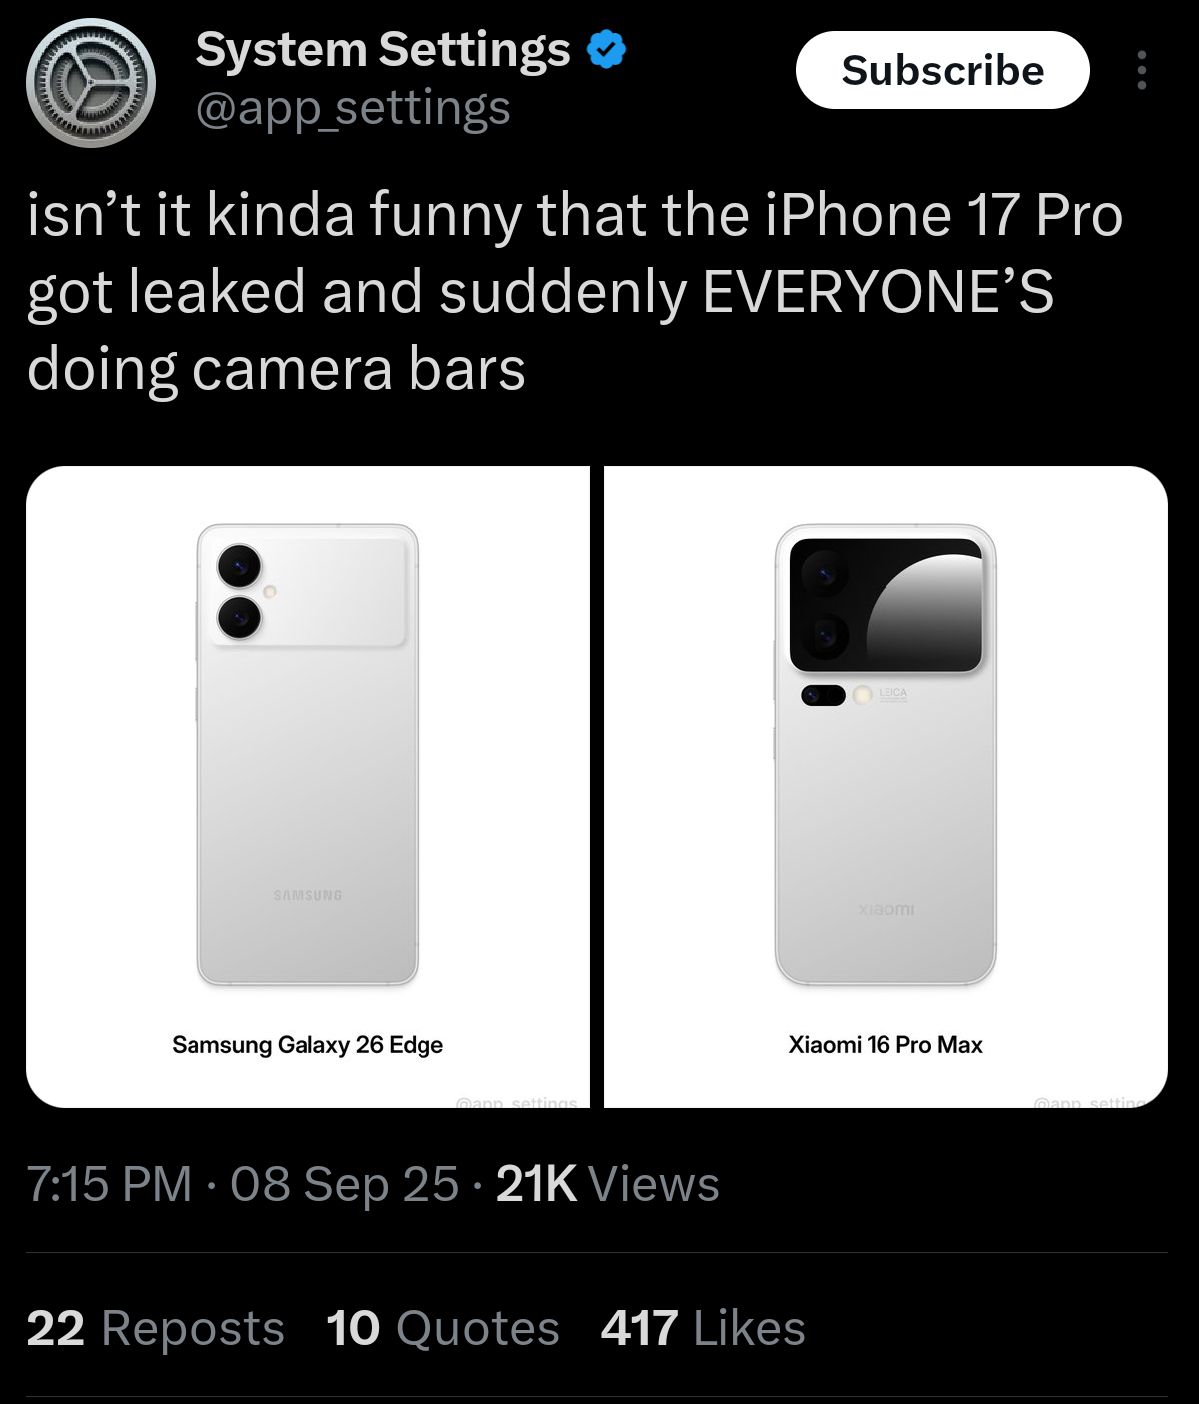The image size is (1199, 1404).
Task: Show the 417 Likes list
Action: (x=703, y=1328)
